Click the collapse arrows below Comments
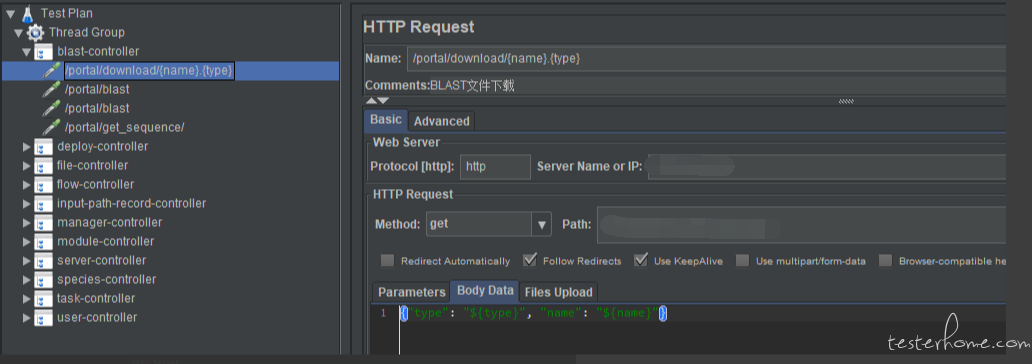This screenshot has height=364, width=1033. [x=377, y=101]
